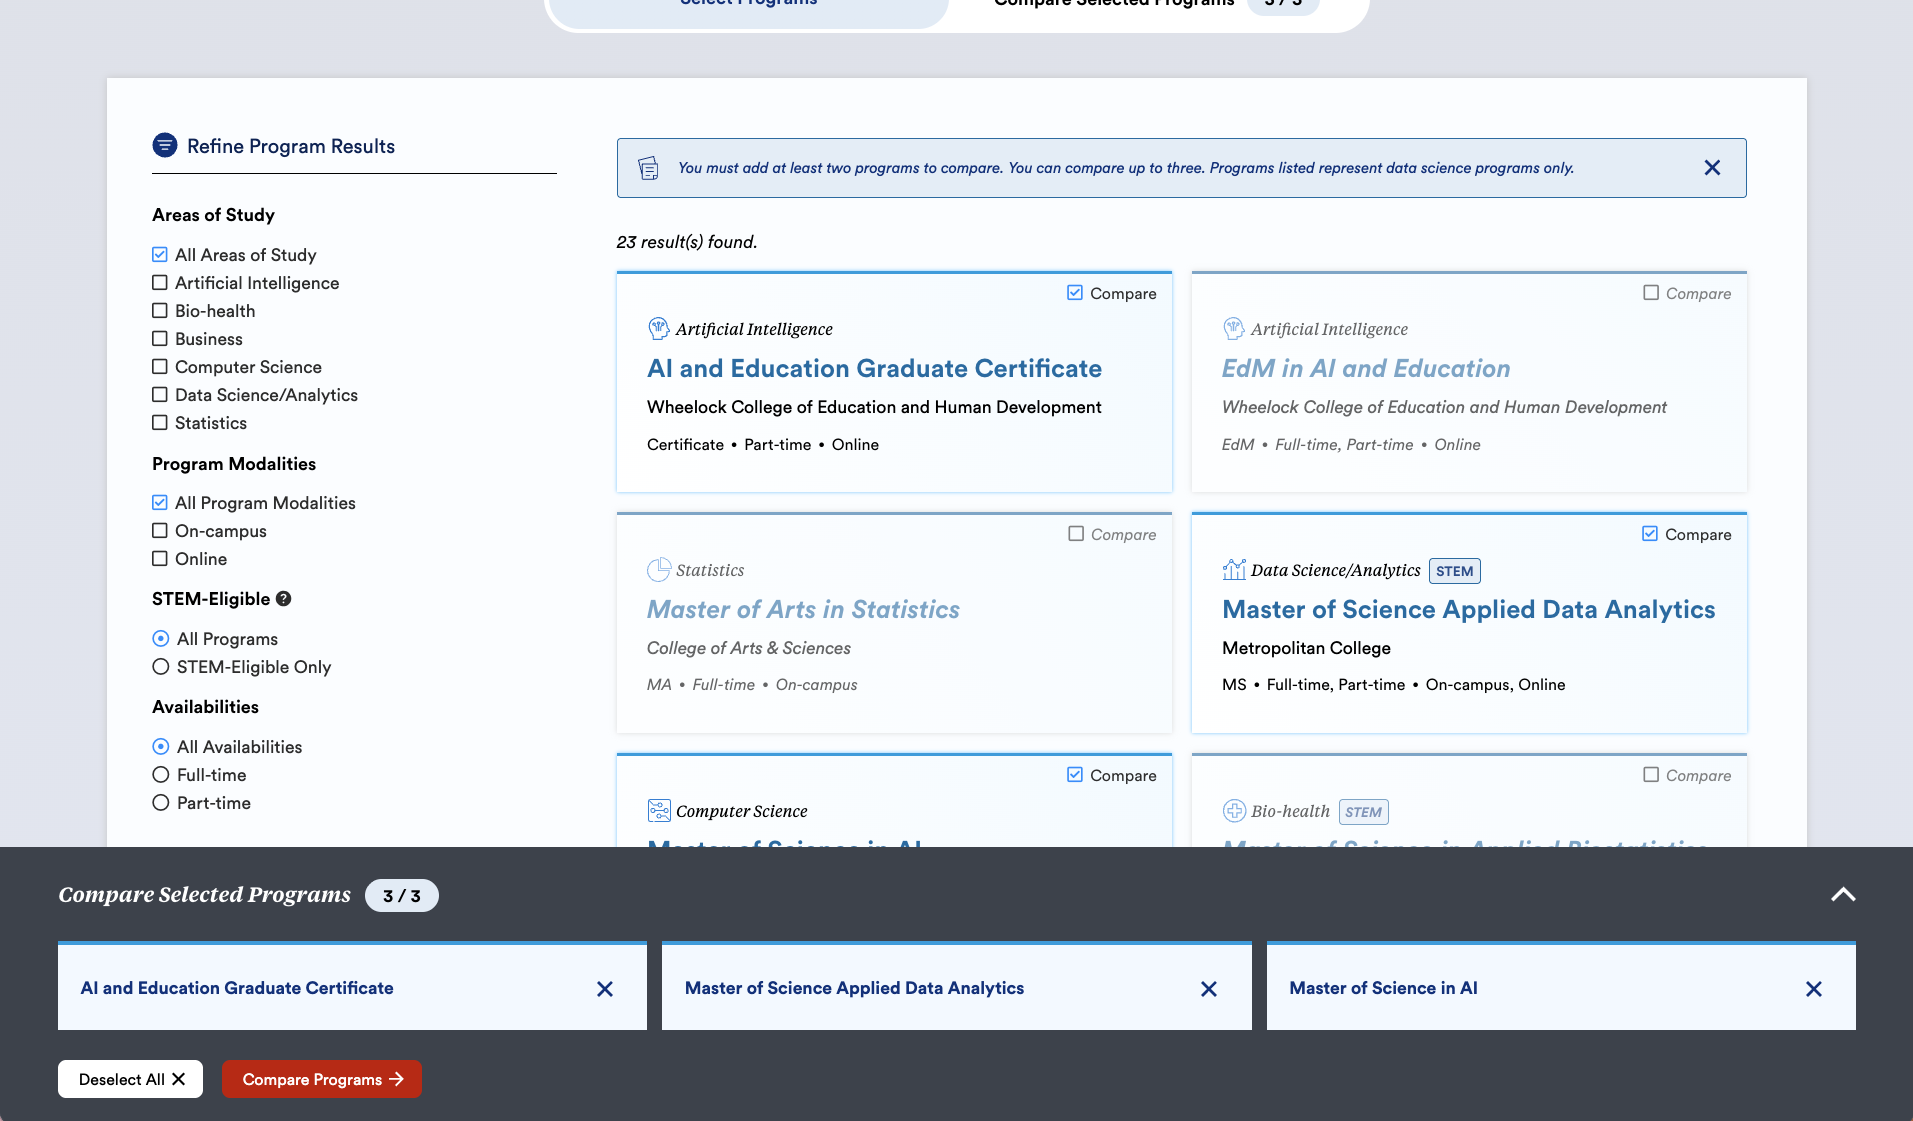
Task: Check the Bio-health area filter
Action: [160, 310]
